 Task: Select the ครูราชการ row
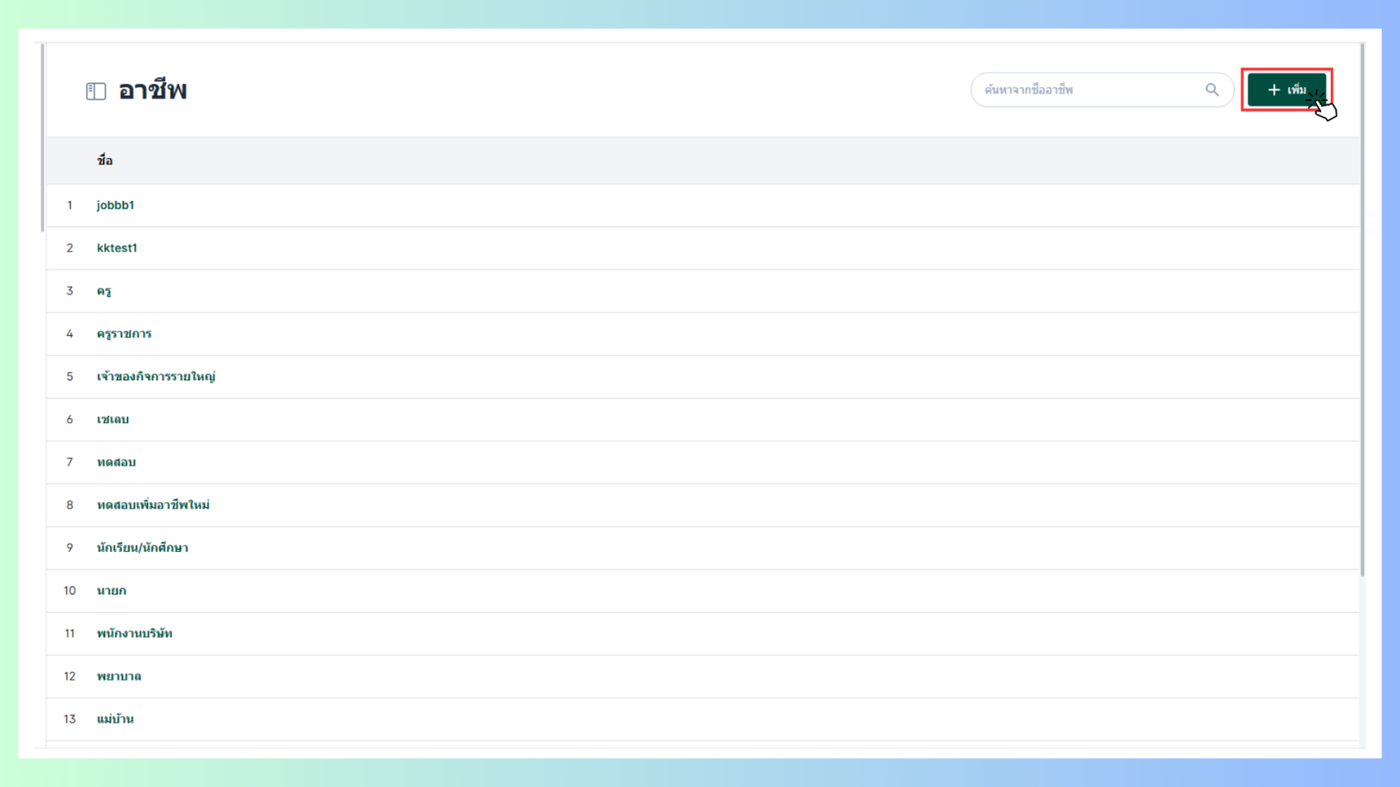703,334
